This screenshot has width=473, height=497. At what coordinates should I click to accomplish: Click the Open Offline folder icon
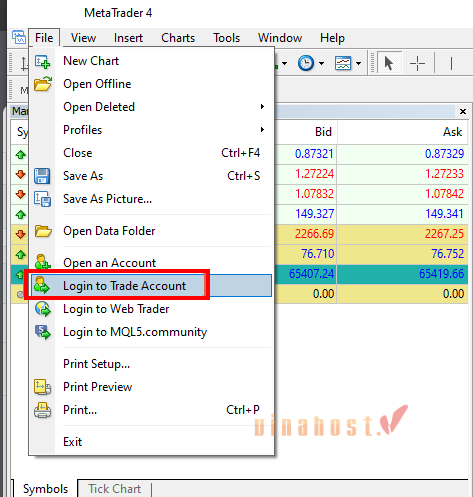(x=43, y=84)
